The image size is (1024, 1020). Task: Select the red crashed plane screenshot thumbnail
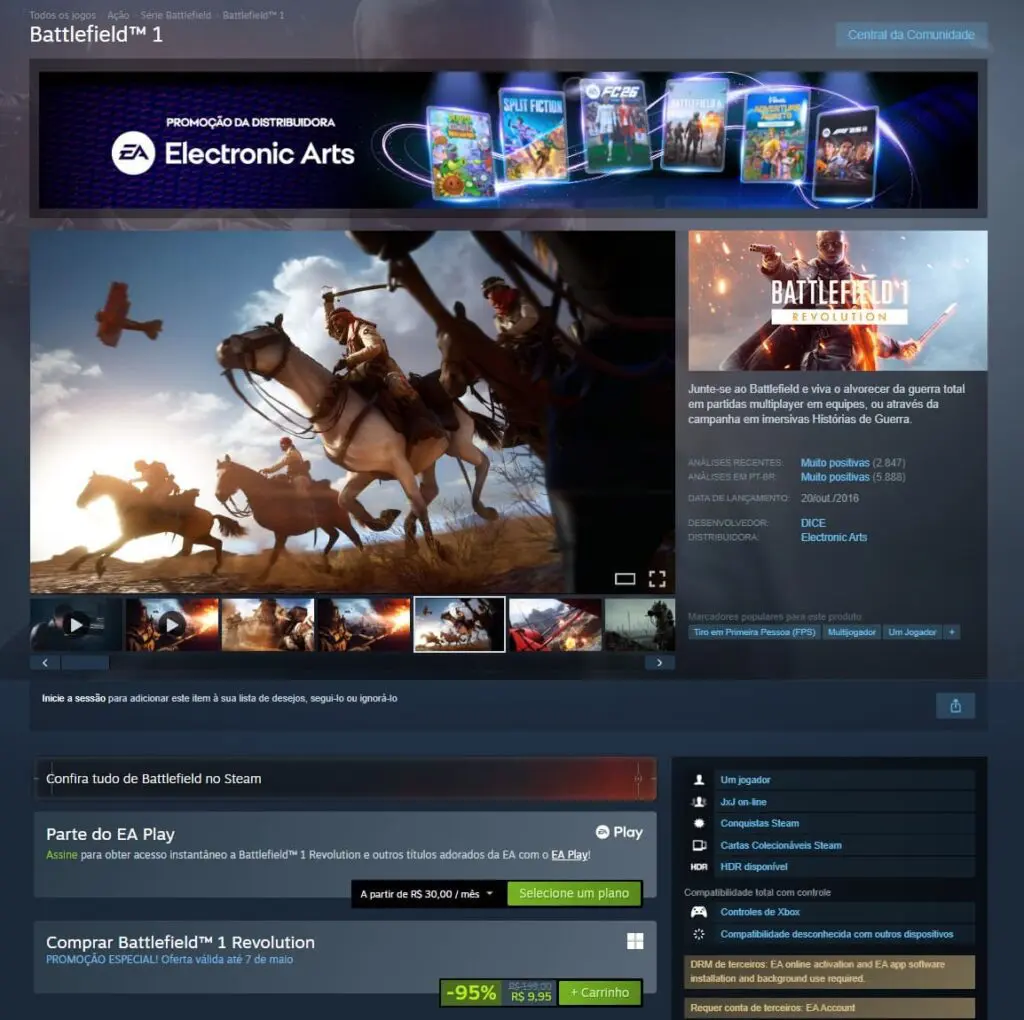(x=555, y=624)
